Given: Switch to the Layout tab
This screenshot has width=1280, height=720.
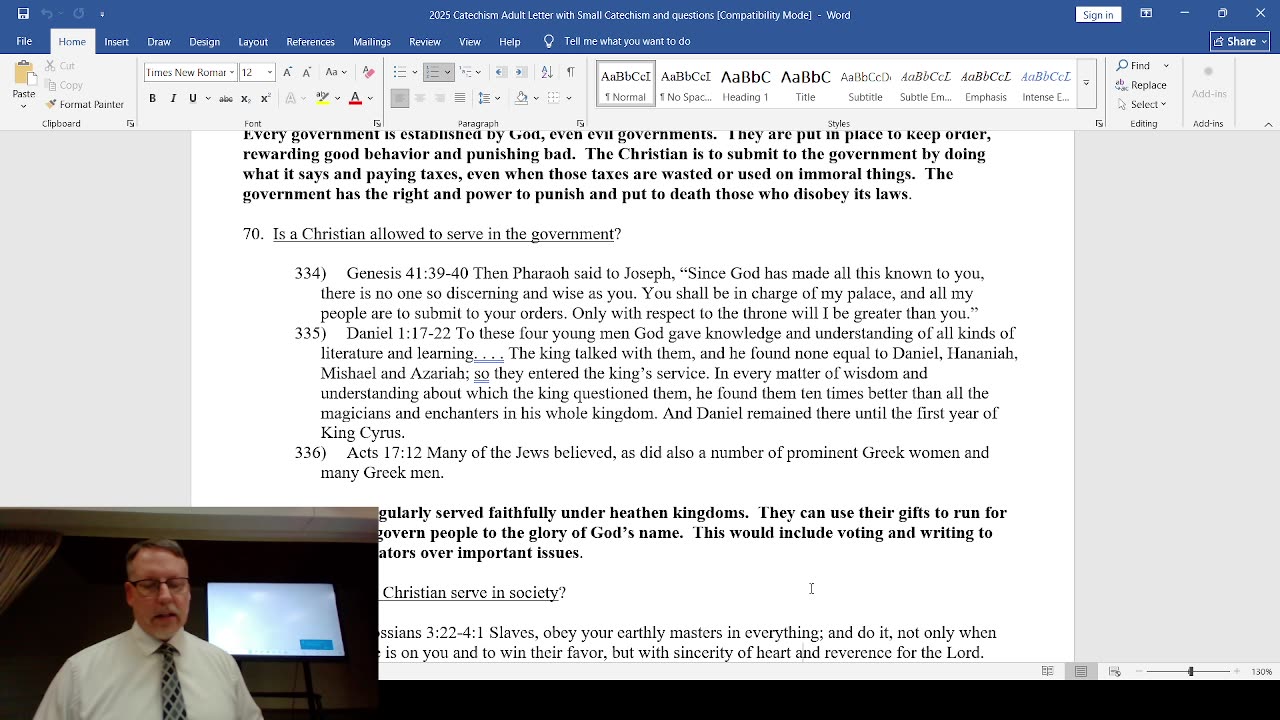Looking at the screenshot, I should [253, 41].
